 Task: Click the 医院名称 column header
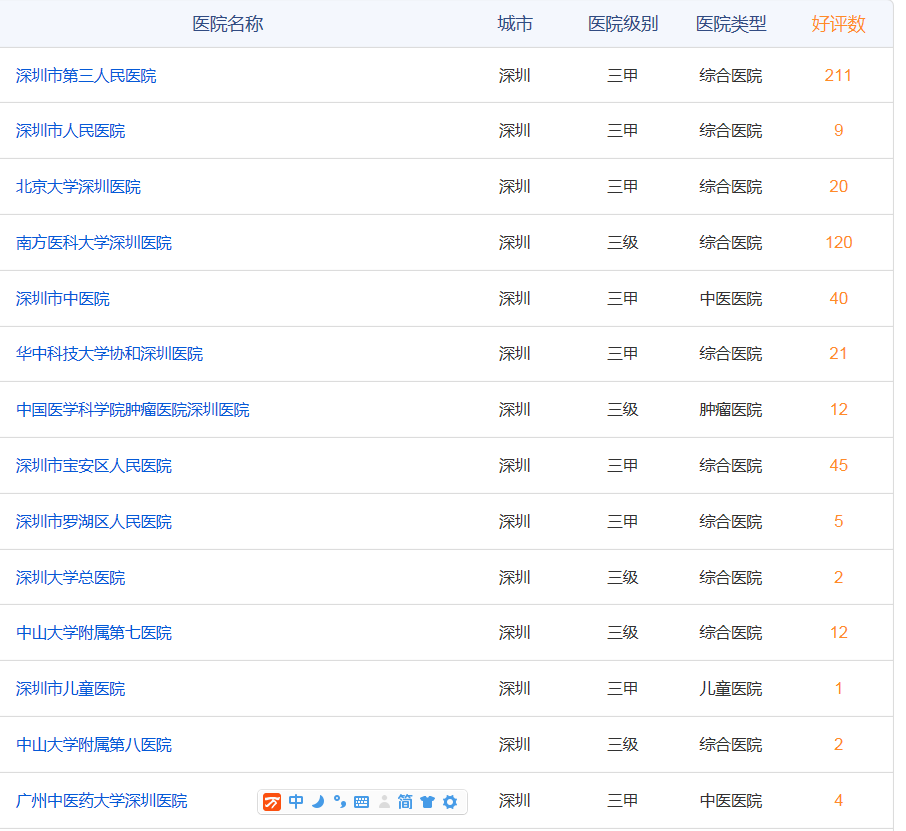tap(228, 24)
